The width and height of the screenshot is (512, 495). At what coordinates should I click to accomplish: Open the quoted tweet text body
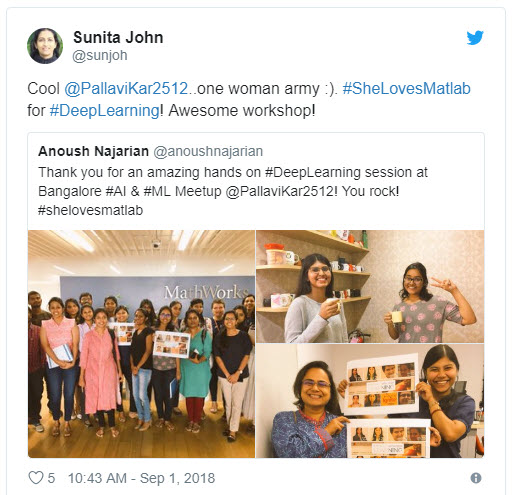(x=233, y=191)
